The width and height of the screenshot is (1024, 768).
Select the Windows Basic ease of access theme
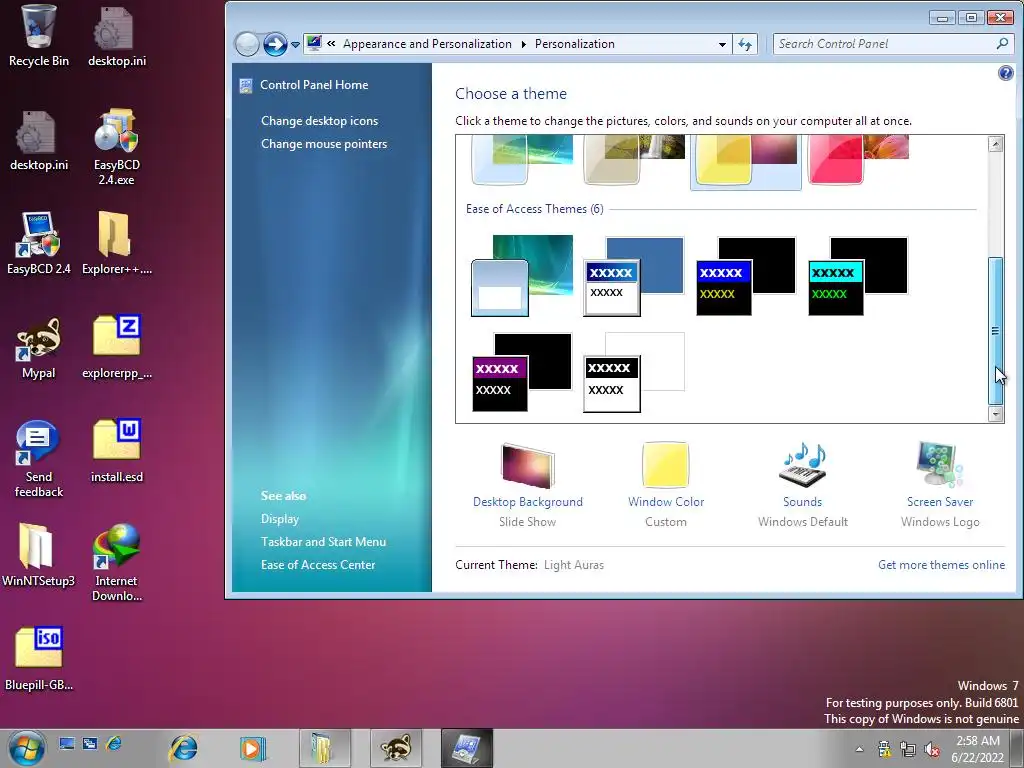click(x=522, y=276)
